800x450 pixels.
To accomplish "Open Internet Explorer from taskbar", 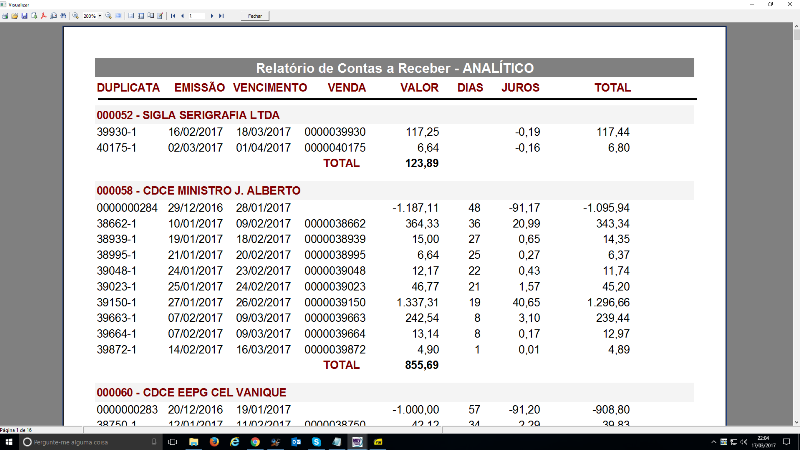I will pyautogui.click(x=235, y=442).
